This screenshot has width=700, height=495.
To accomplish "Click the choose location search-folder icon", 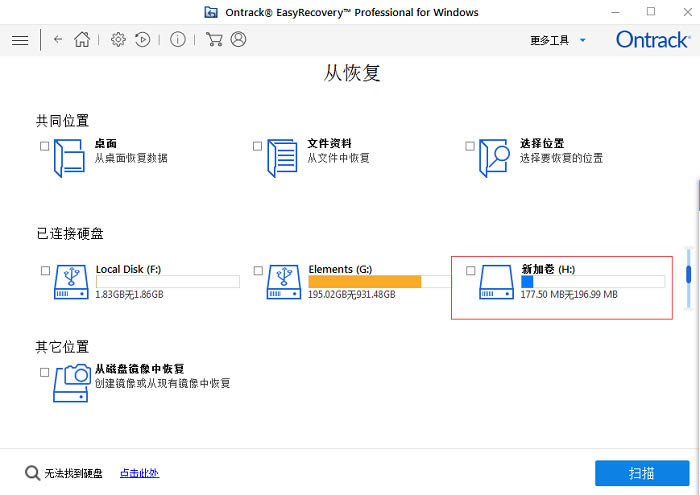I will point(494,158).
